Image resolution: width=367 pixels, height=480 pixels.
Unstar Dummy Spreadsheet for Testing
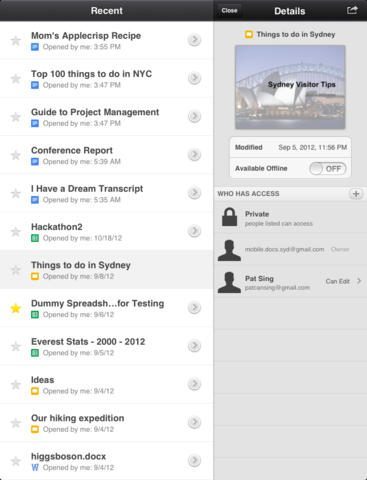pyautogui.click(x=16, y=308)
